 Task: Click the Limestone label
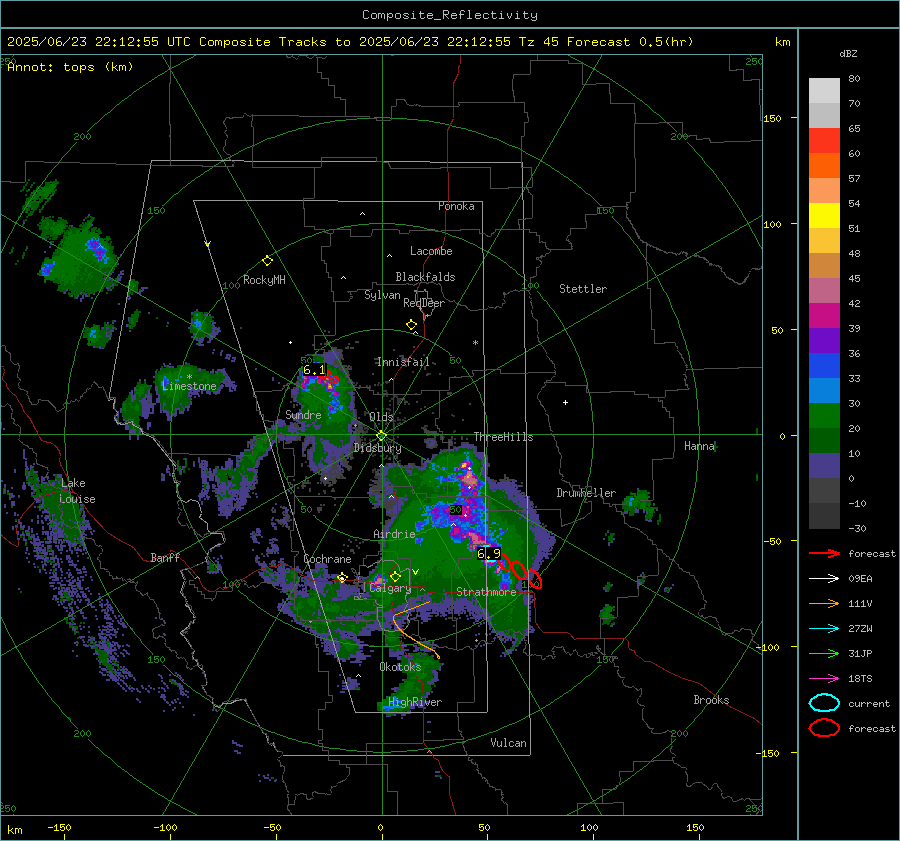pos(189,386)
